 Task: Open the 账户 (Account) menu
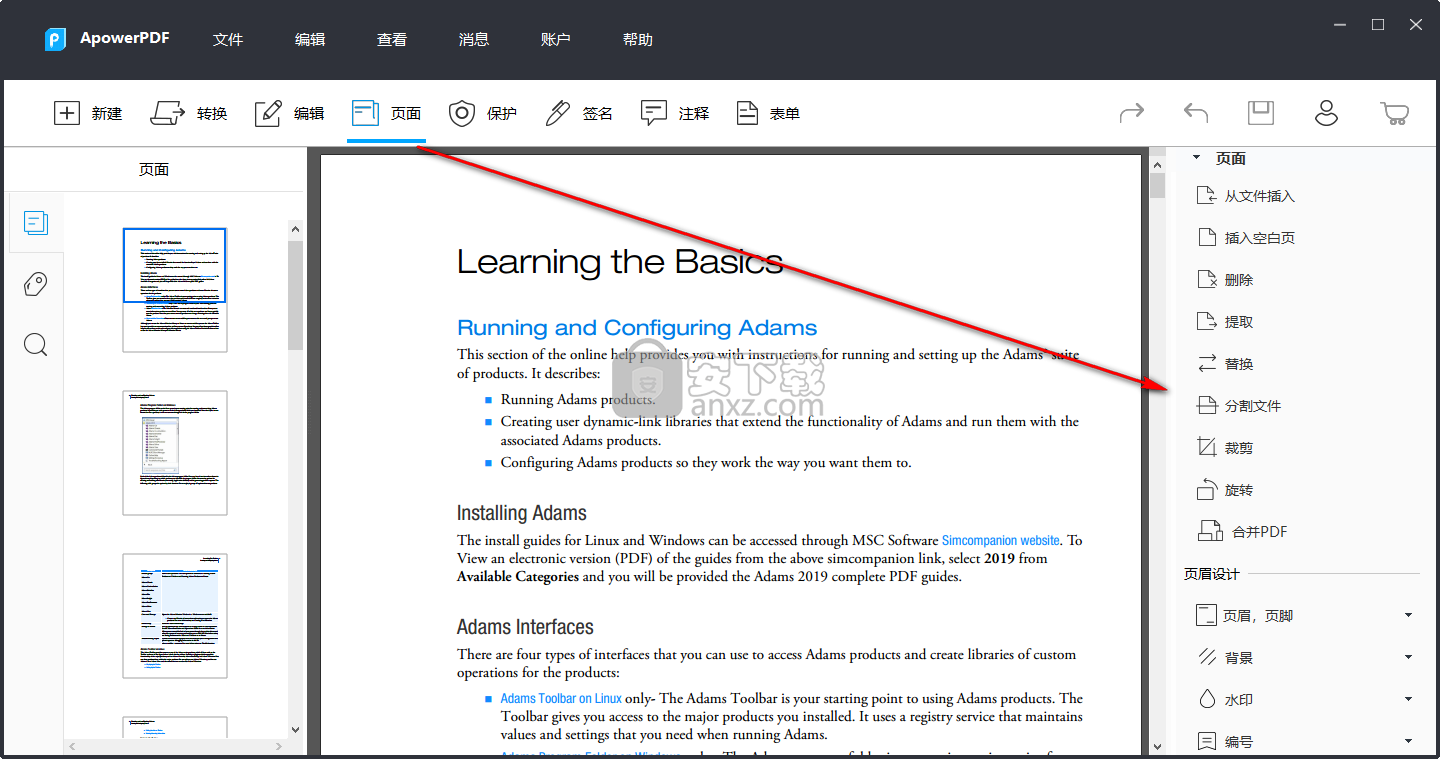click(x=556, y=40)
